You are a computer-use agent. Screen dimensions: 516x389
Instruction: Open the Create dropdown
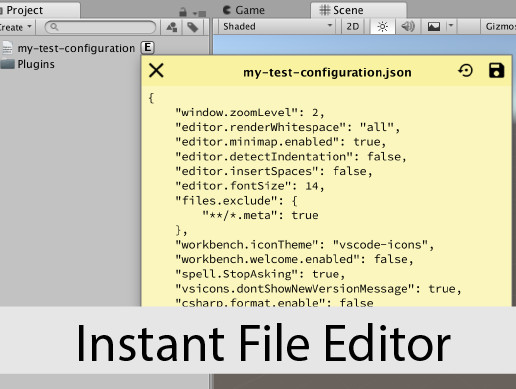click(16, 27)
